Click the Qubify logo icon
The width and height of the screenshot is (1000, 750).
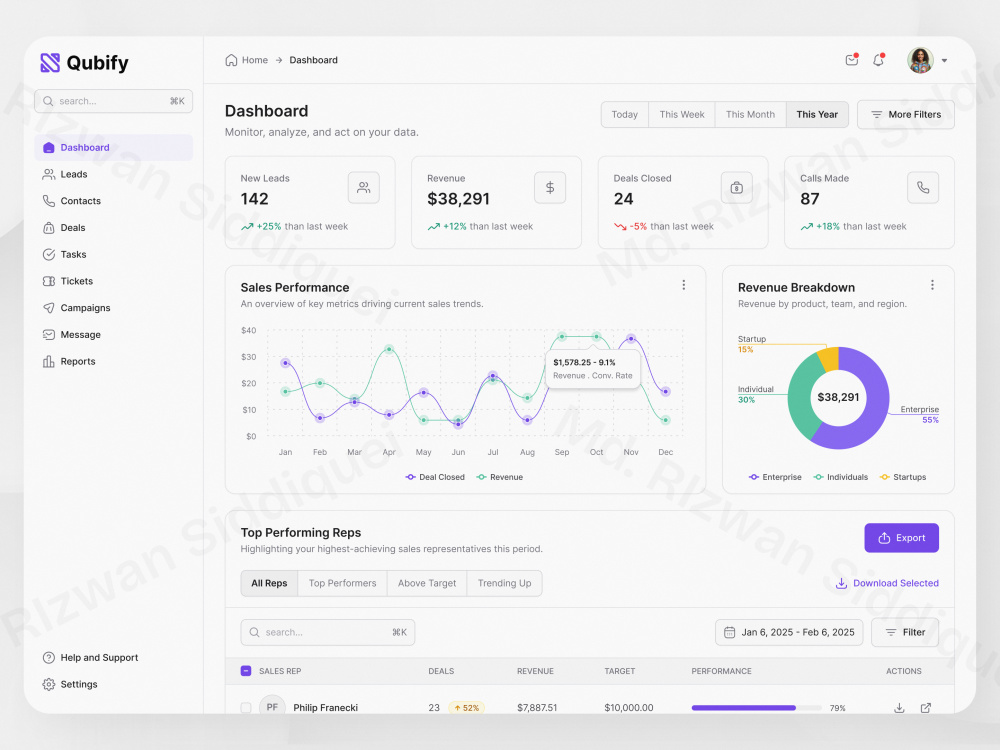pos(50,62)
